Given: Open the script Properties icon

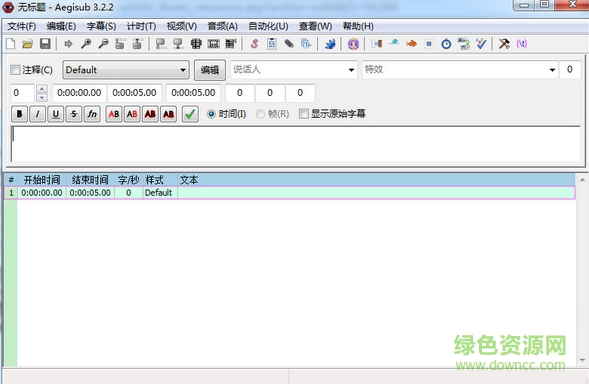Looking at the screenshot, I should coord(272,44).
